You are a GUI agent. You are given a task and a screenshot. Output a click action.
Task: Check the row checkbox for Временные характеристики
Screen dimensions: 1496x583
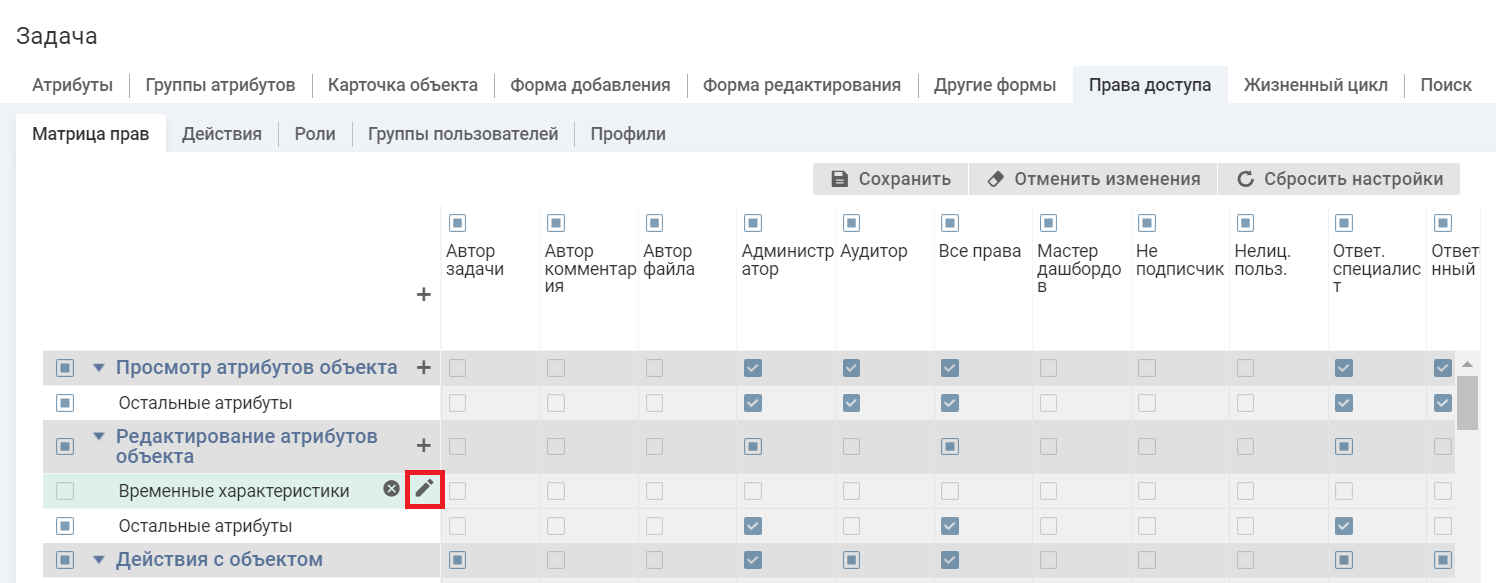[x=65, y=491]
